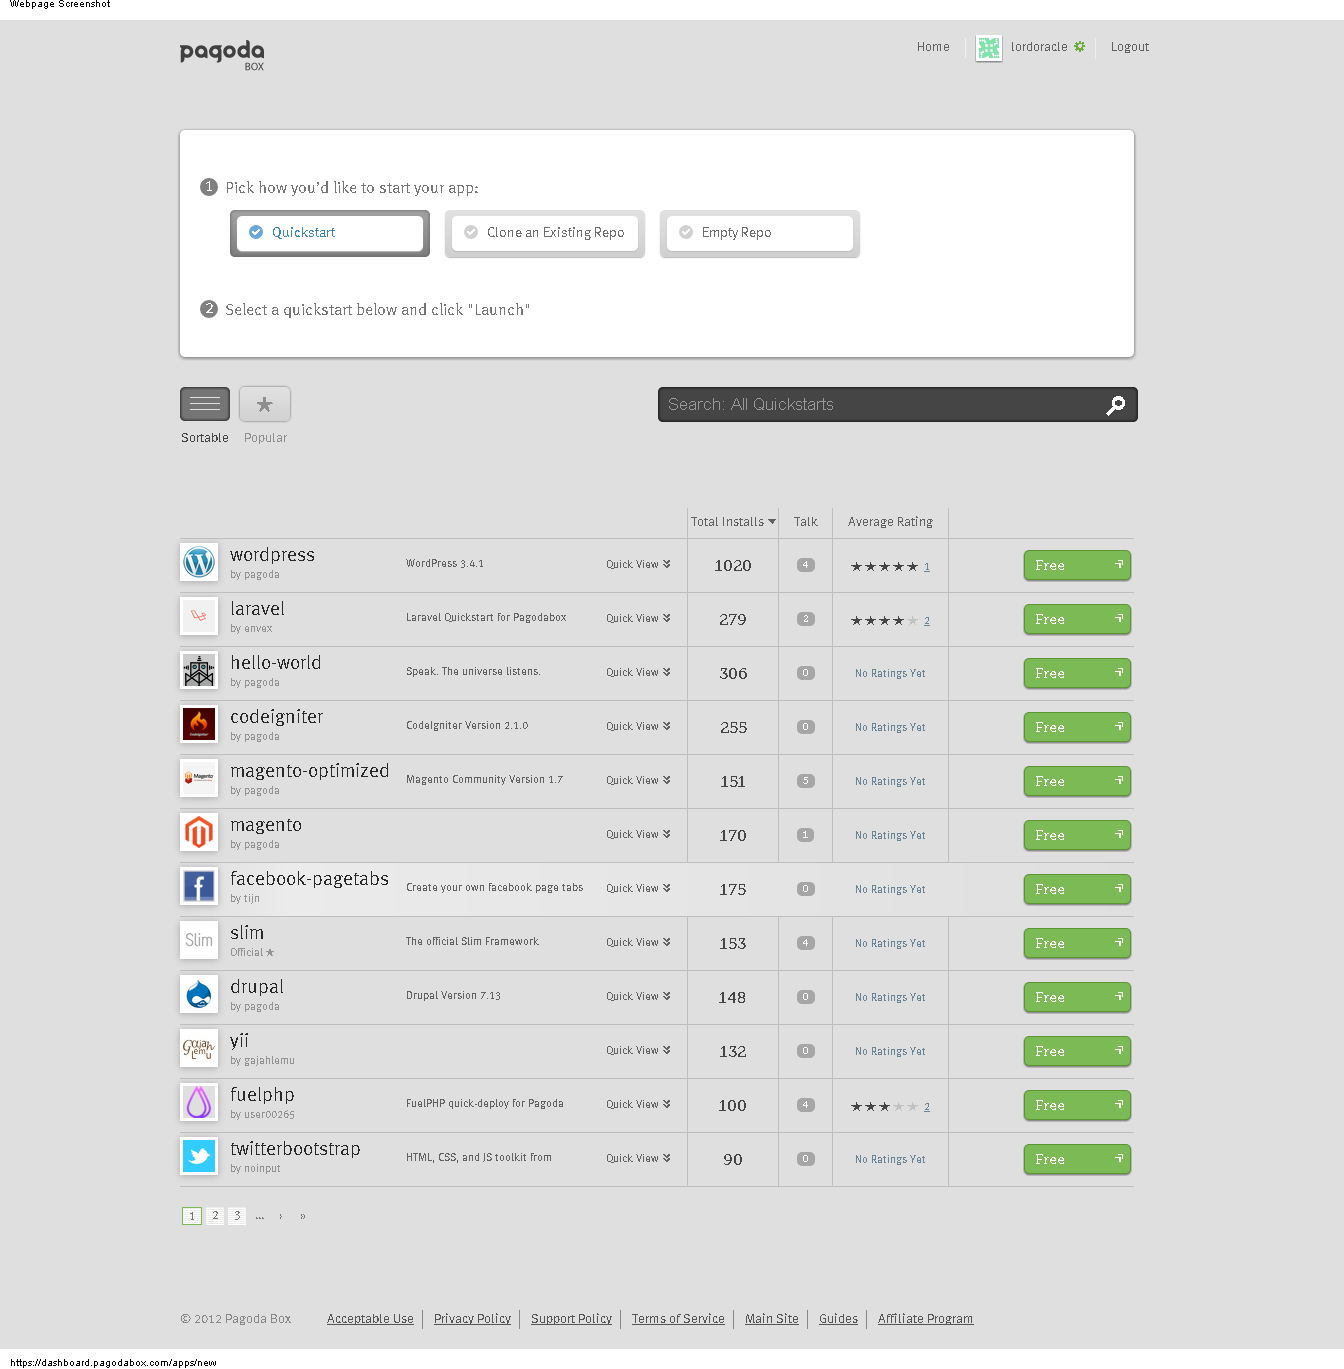1344x1369 pixels.
Task: Click the talk count badge for fuelphp
Action: coord(805,1105)
